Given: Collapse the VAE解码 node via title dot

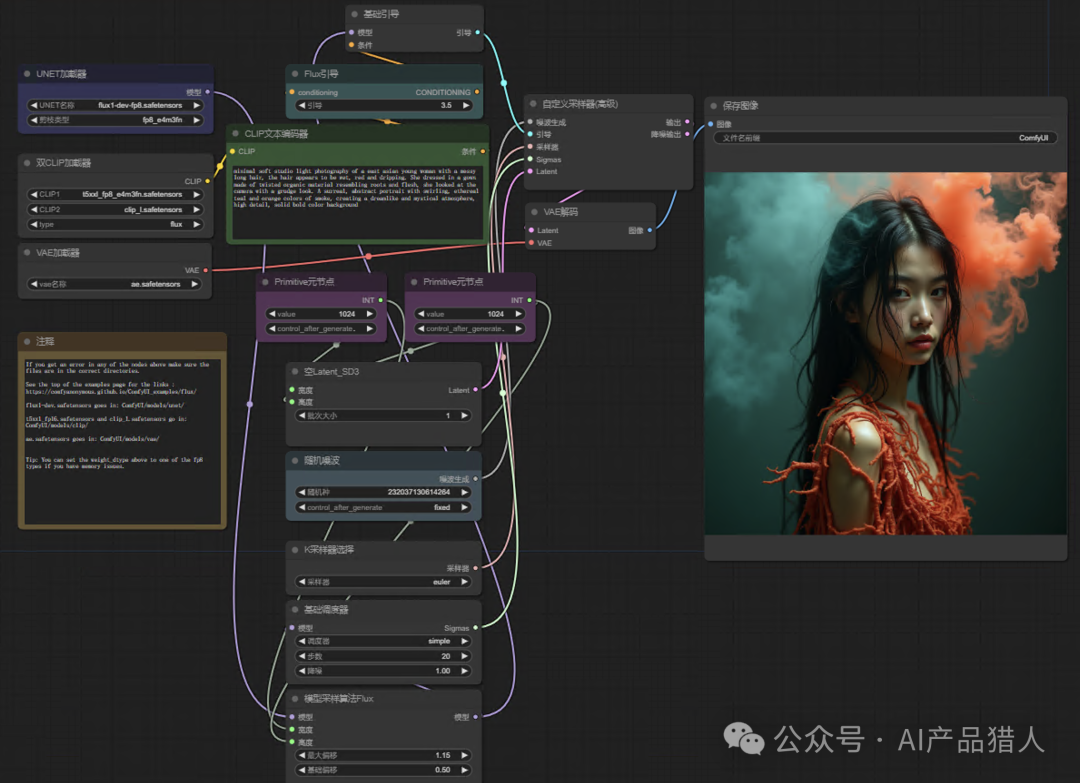Looking at the screenshot, I should (534, 212).
